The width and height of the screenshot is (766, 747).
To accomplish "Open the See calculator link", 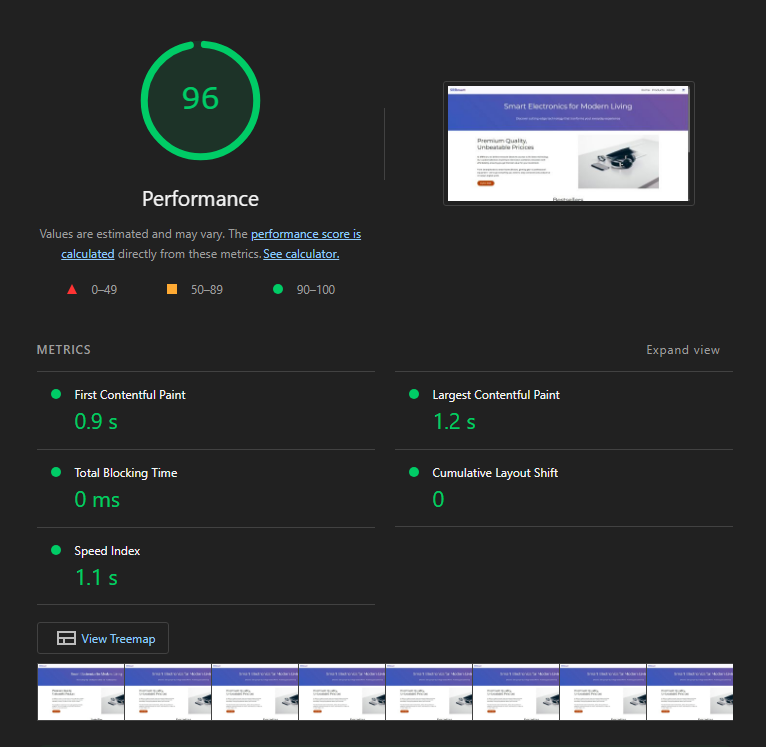I will 301,254.
